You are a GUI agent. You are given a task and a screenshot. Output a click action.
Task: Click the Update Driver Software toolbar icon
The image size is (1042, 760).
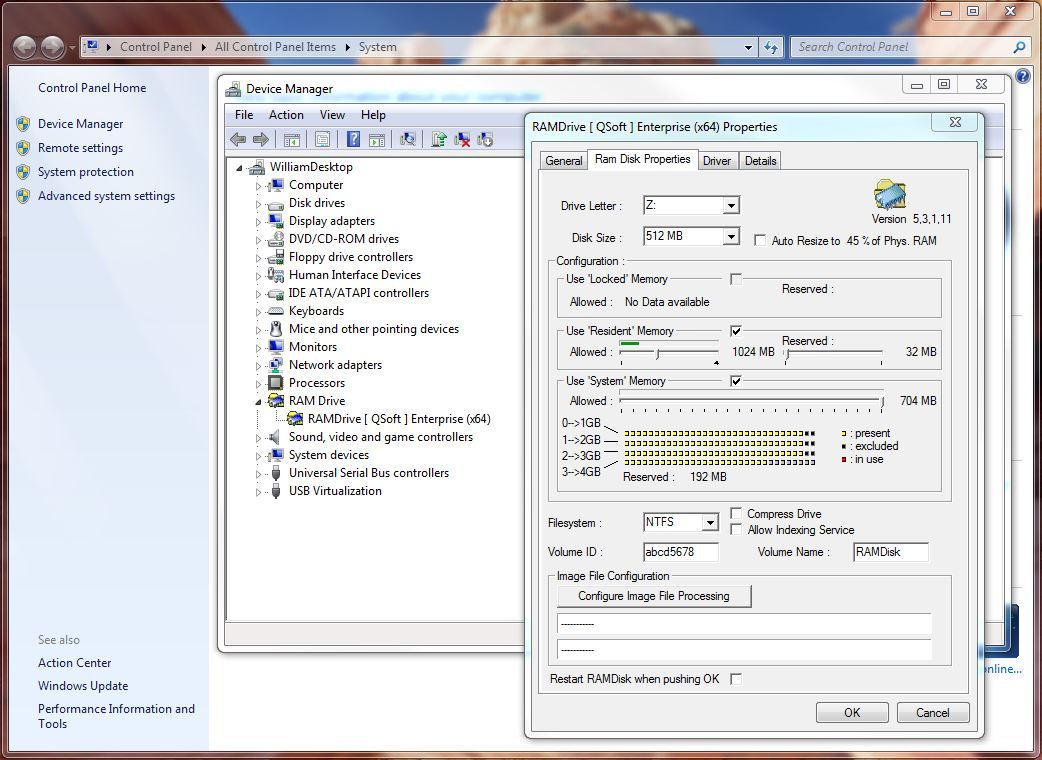point(438,140)
